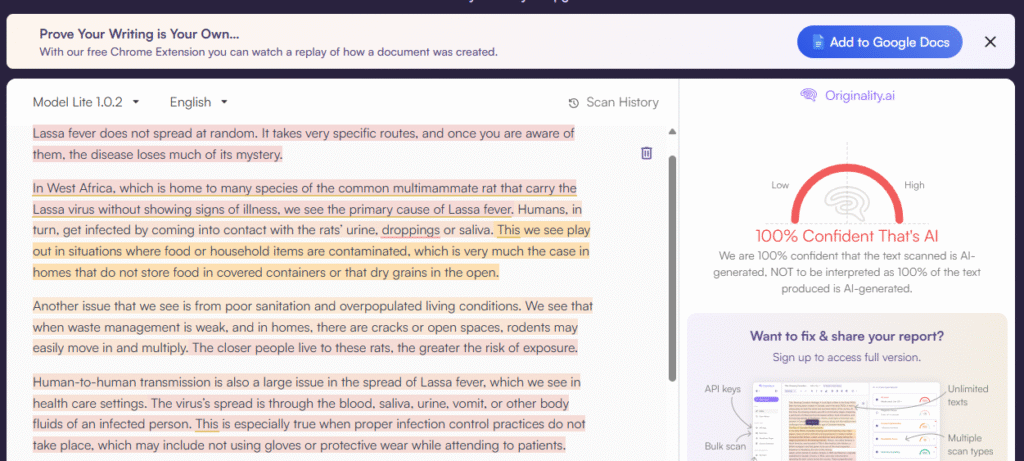Click the "Lassa fever does not spread" paragraph
Image resolution: width=1024 pixels, height=461 pixels.
click(x=300, y=143)
